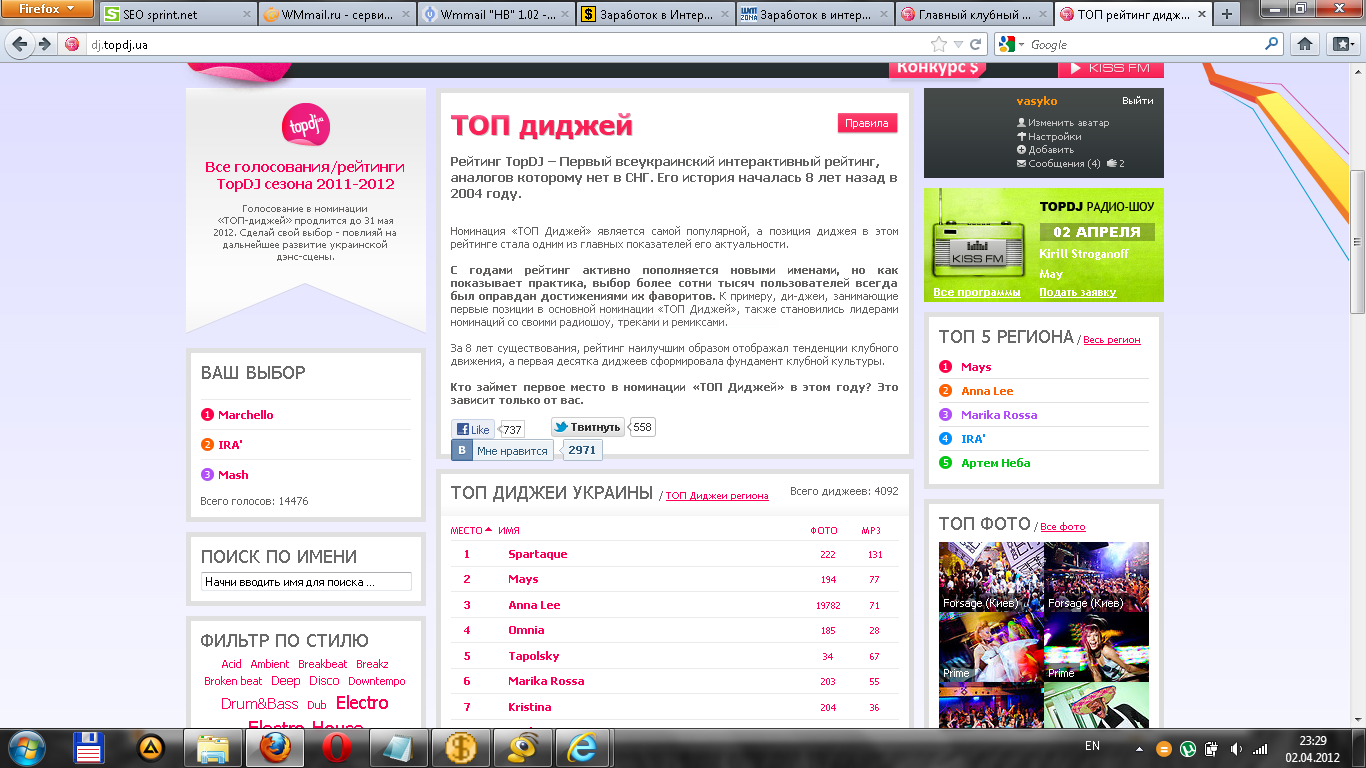The height and width of the screenshot is (768, 1366).
Task: Open Все голосования/рейтинги TopDJ link
Action: [305, 175]
